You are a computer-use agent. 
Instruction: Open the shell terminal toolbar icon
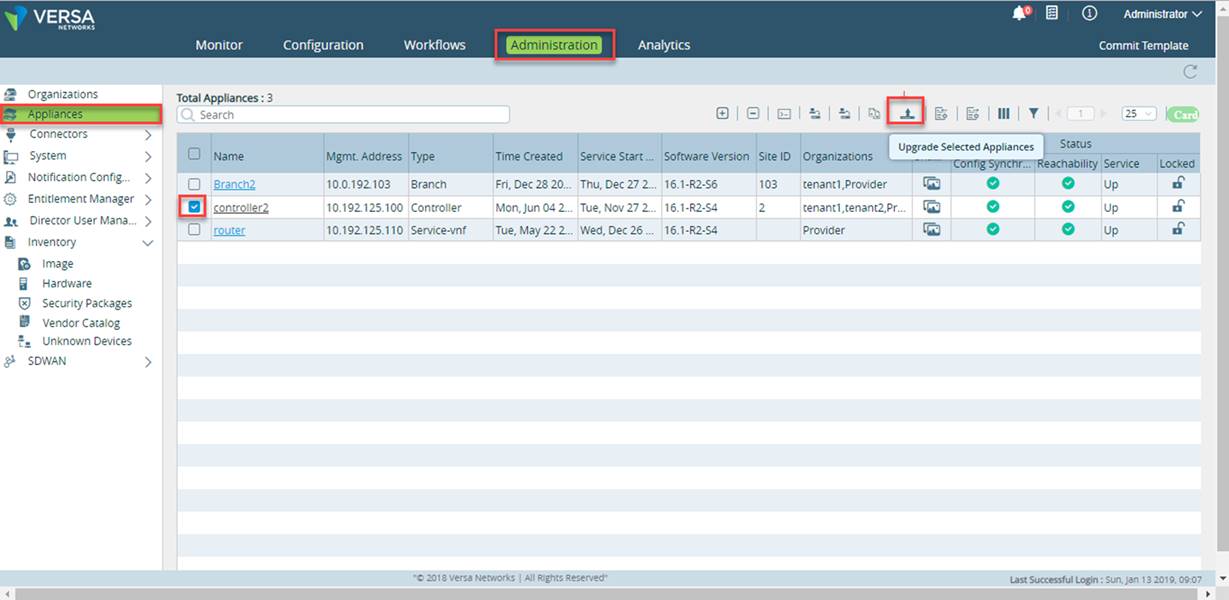[785, 114]
